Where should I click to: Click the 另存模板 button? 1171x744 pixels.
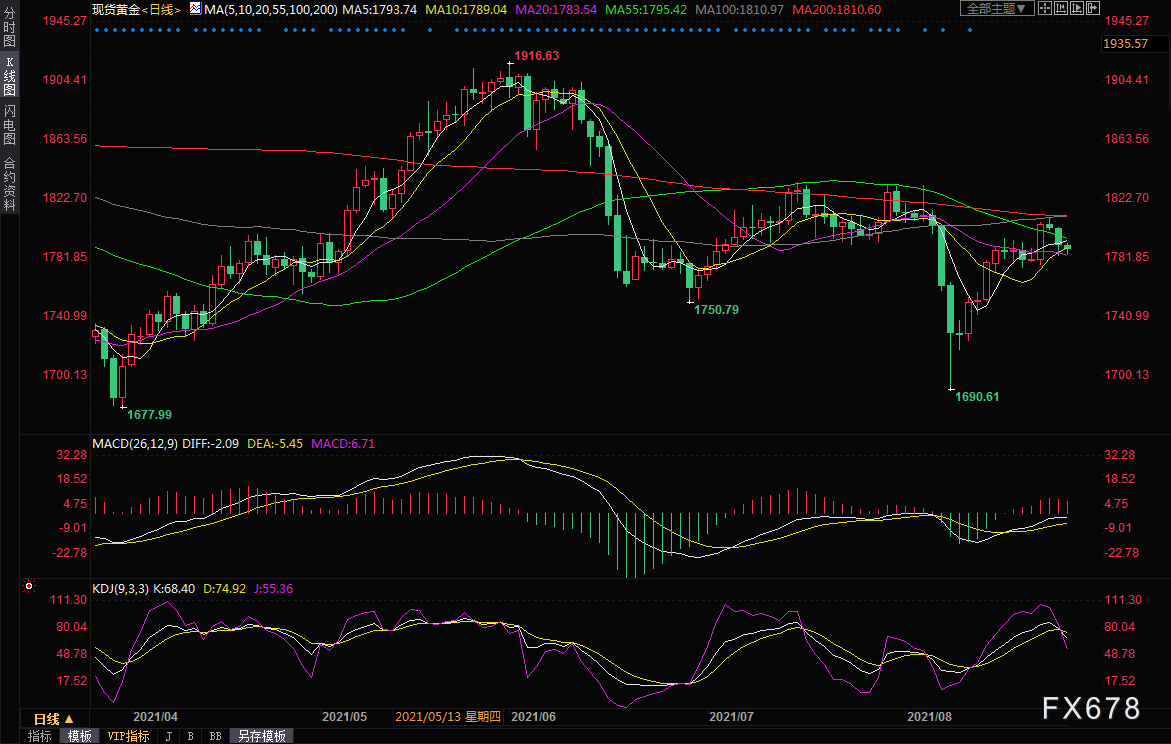(x=261, y=736)
